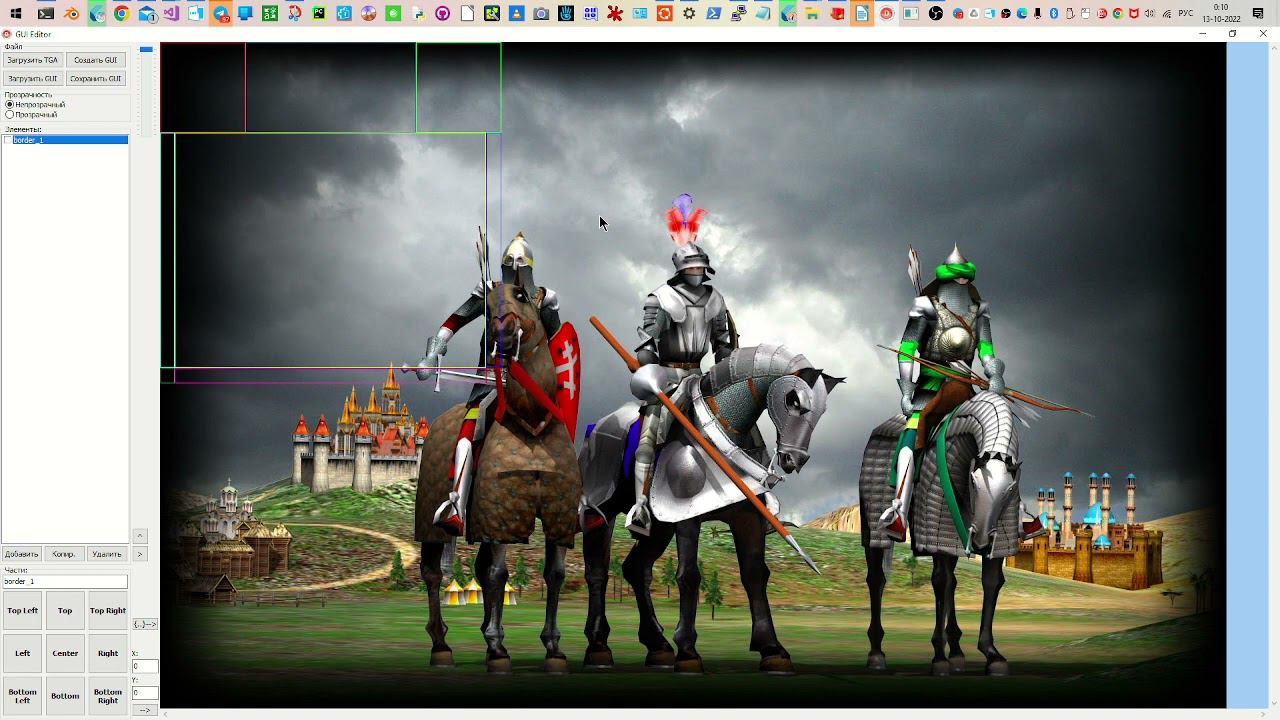Select the Top part button
Screen dimensions: 1280x720
pyautogui.click(x=65, y=610)
